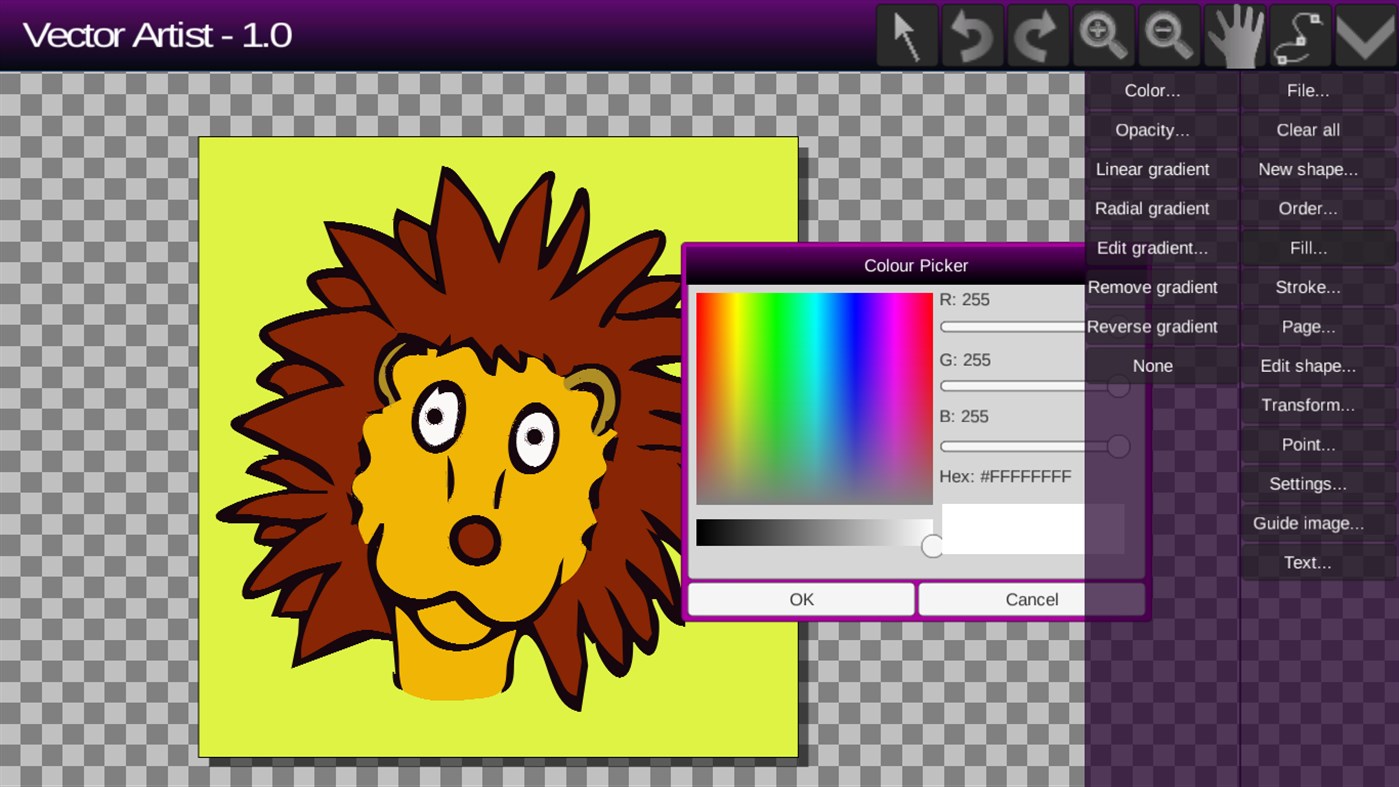Choose Reverse gradient
Image resolution: width=1399 pixels, height=787 pixels.
click(1152, 326)
